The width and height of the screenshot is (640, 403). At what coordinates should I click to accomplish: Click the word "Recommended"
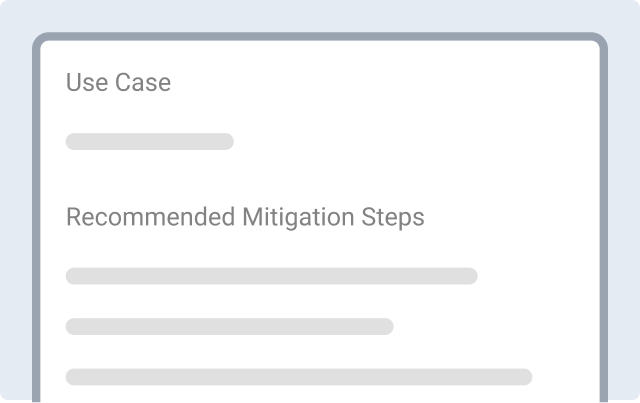151,217
